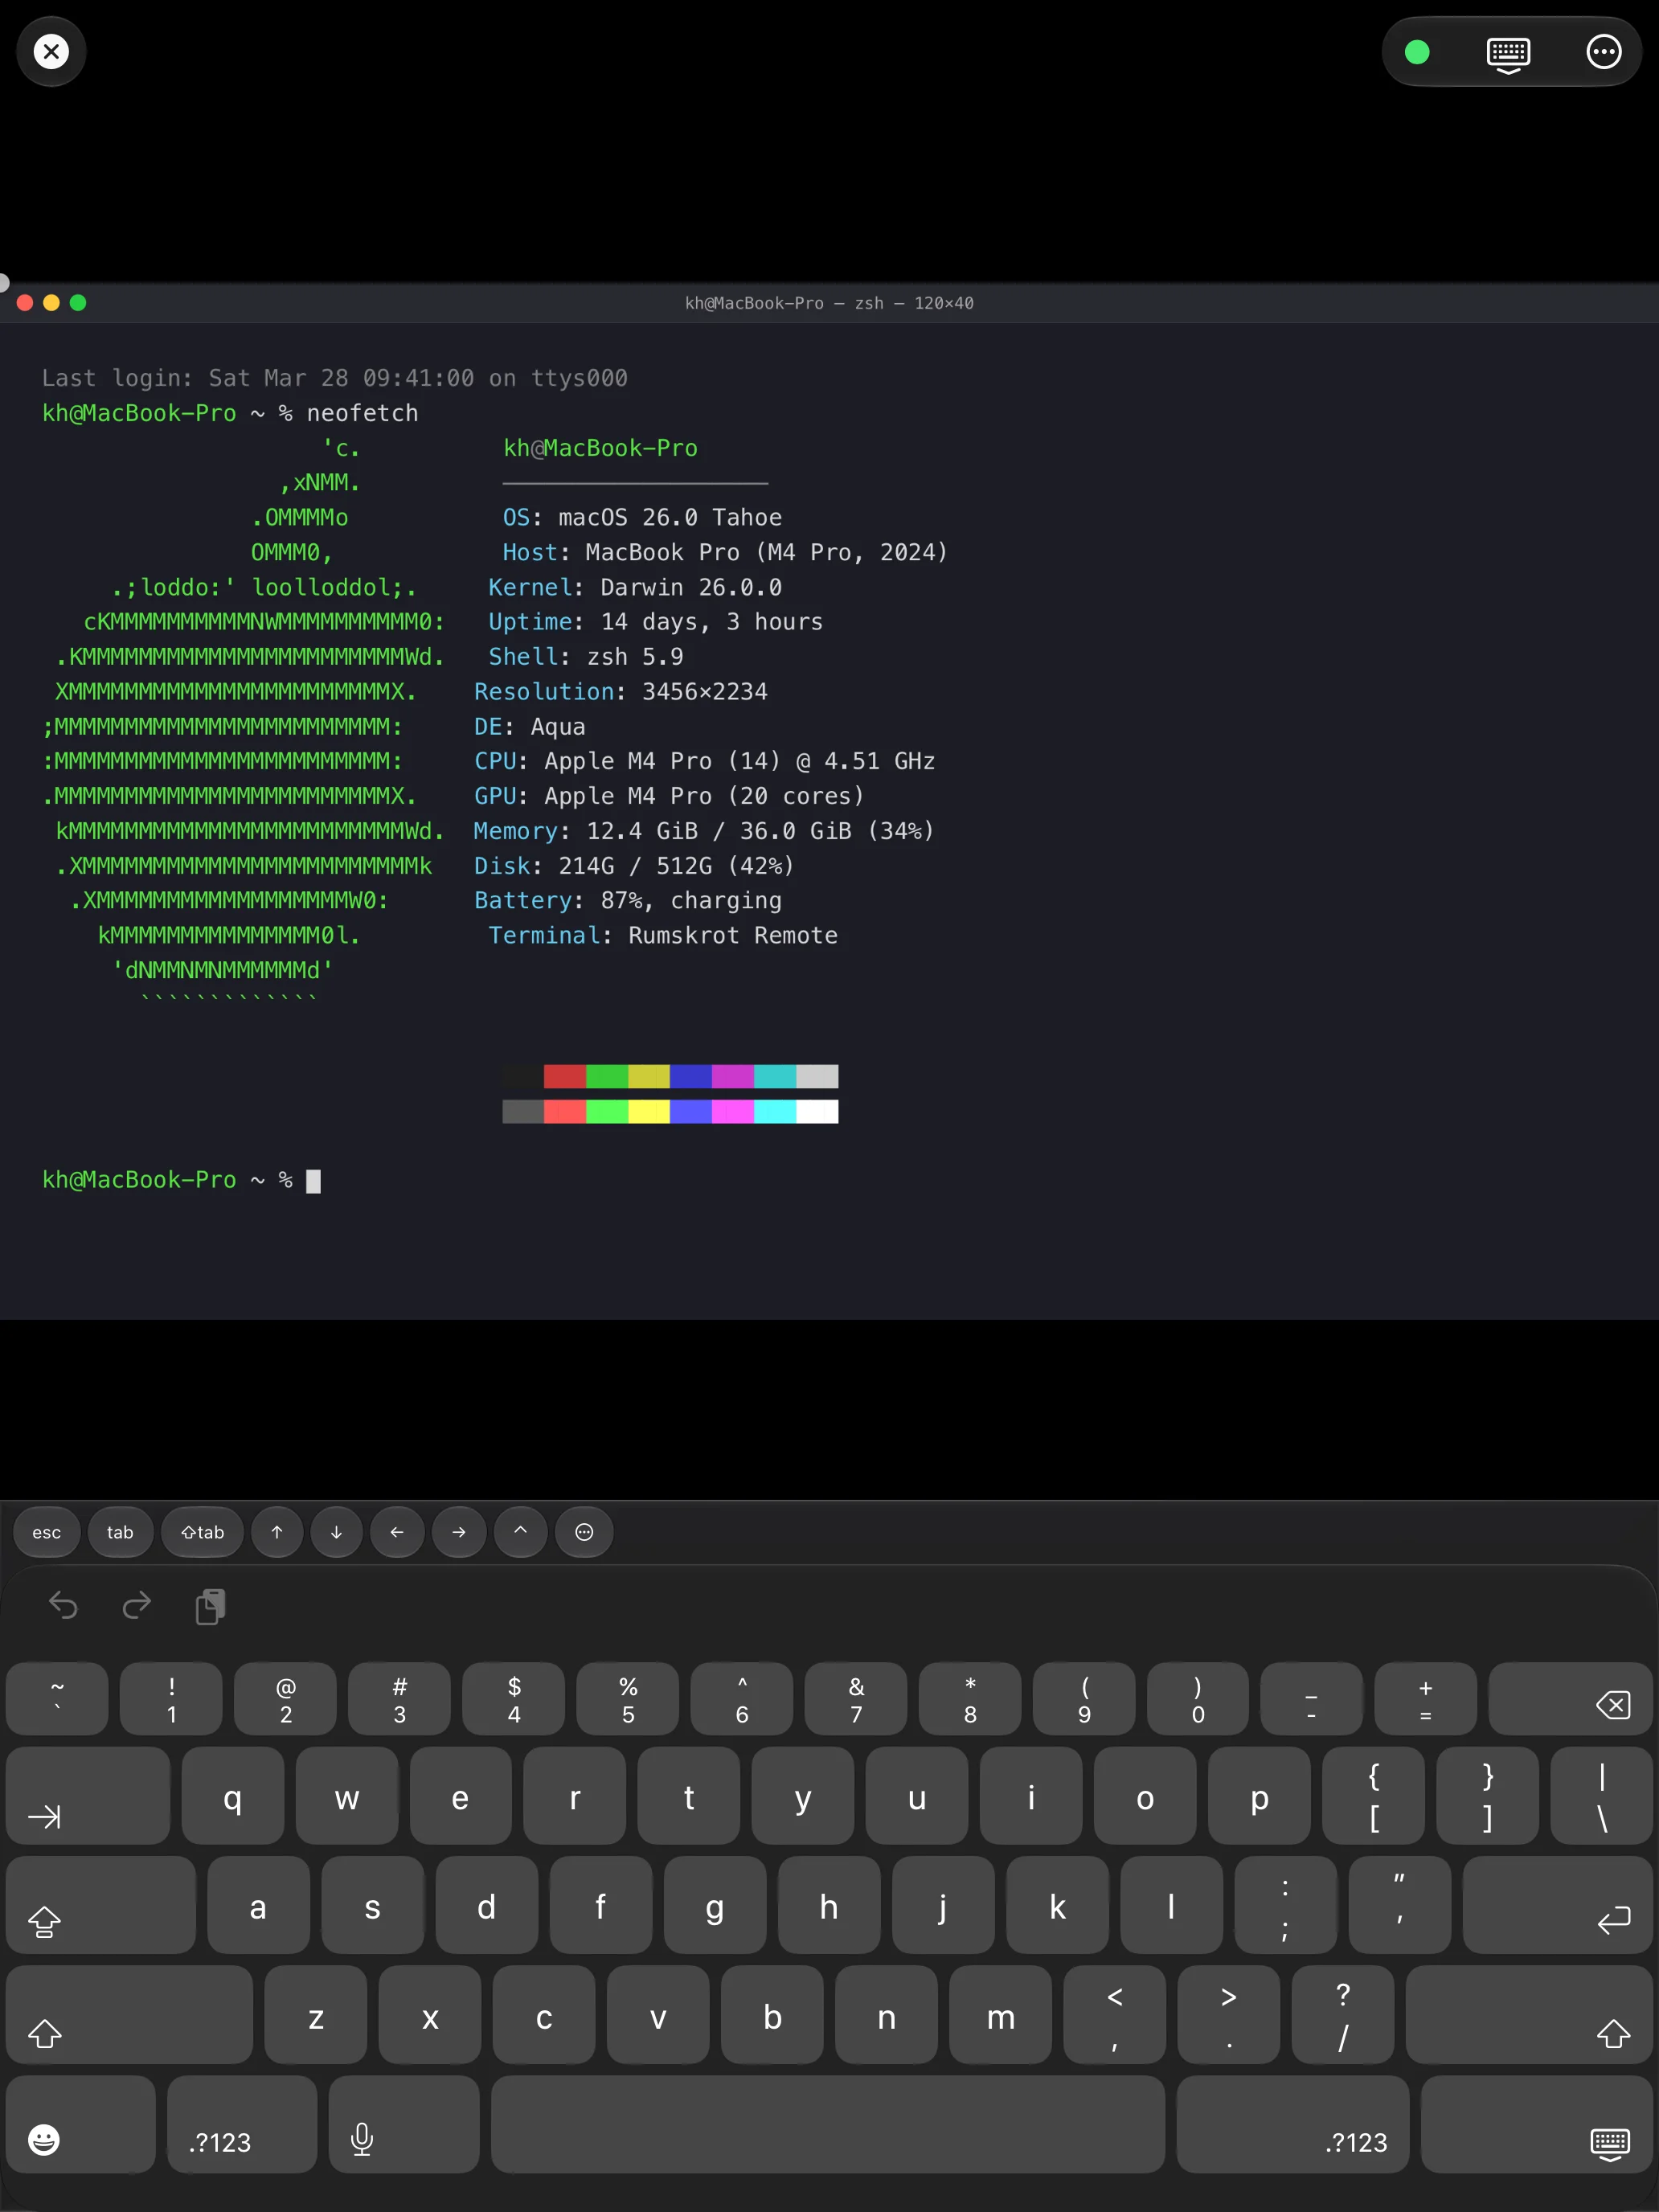Screen dimensions: 1659x2212
Task: Click the terminal title 'kh@MacBook-Pro — zsh — 120×40'
Action: pos(829,303)
